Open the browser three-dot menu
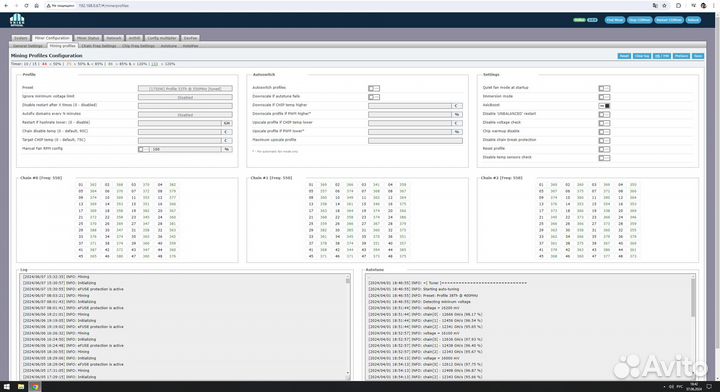The height and width of the screenshot is (392, 720). [x=713, y=6]
